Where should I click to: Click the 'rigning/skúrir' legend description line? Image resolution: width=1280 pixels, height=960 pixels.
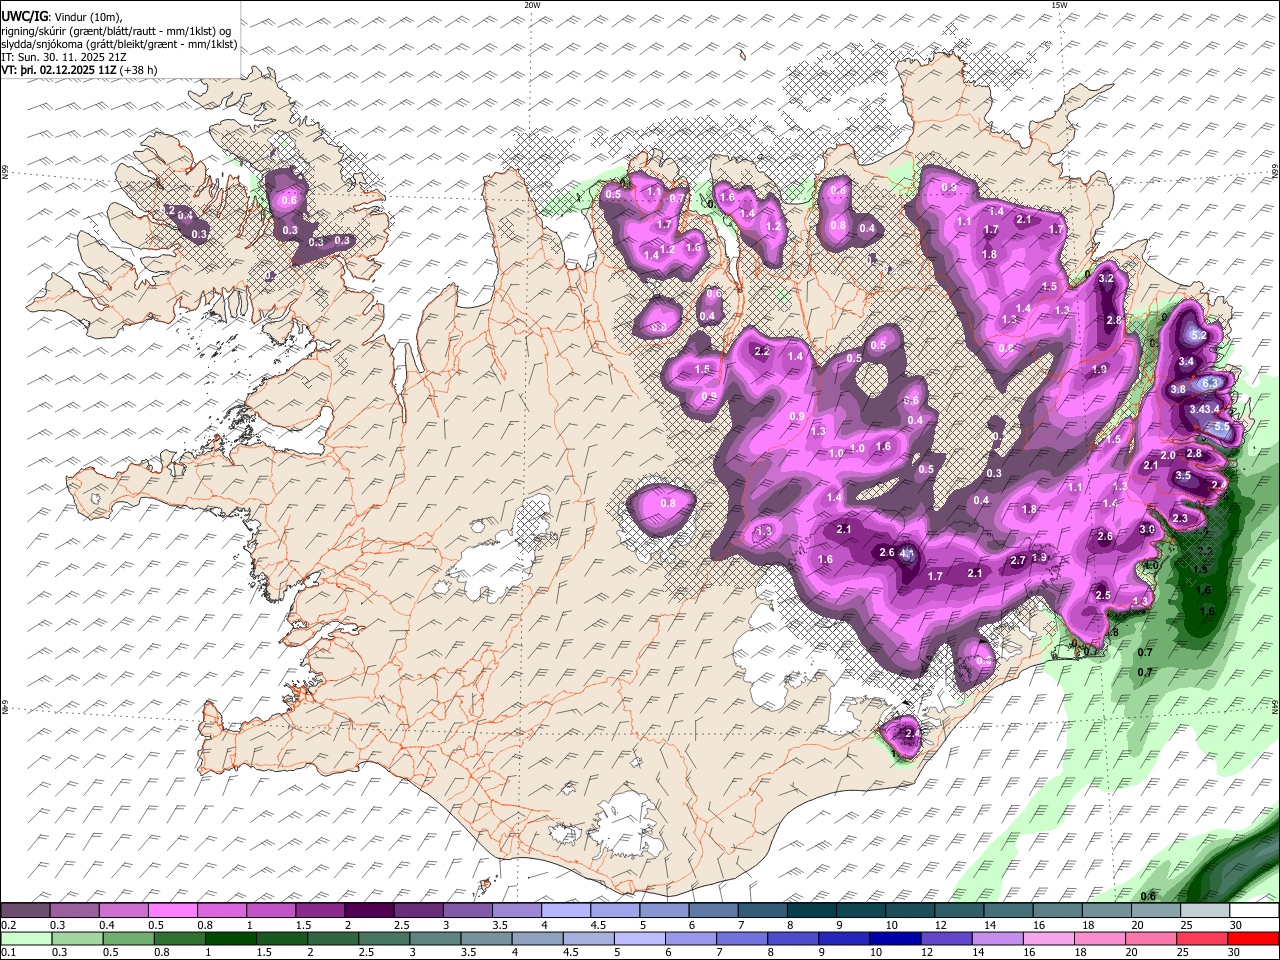click(x=115, y=31)
